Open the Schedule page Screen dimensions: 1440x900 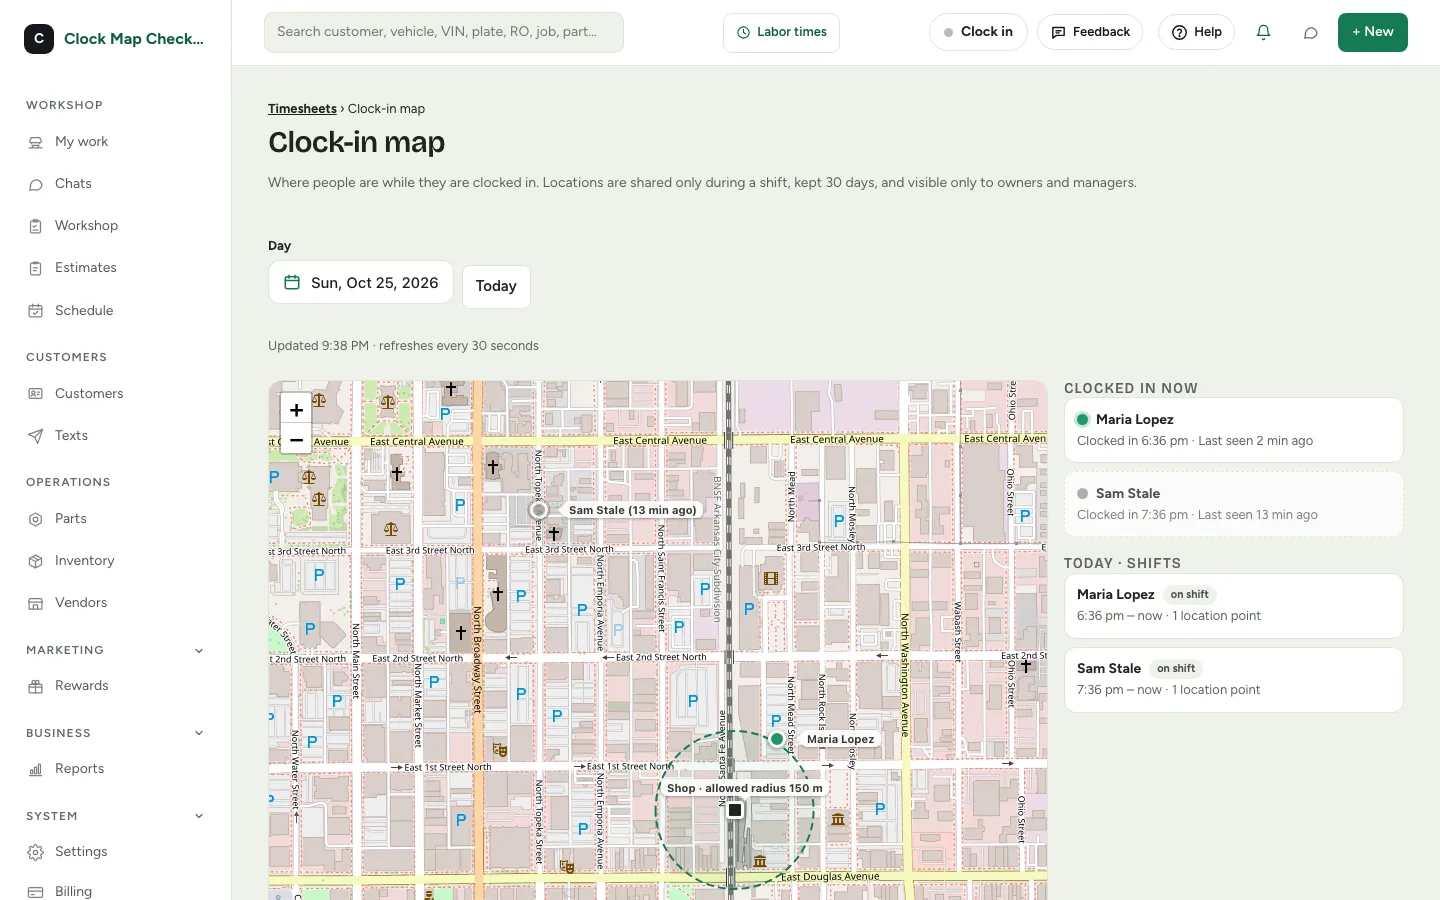point(115,311)
